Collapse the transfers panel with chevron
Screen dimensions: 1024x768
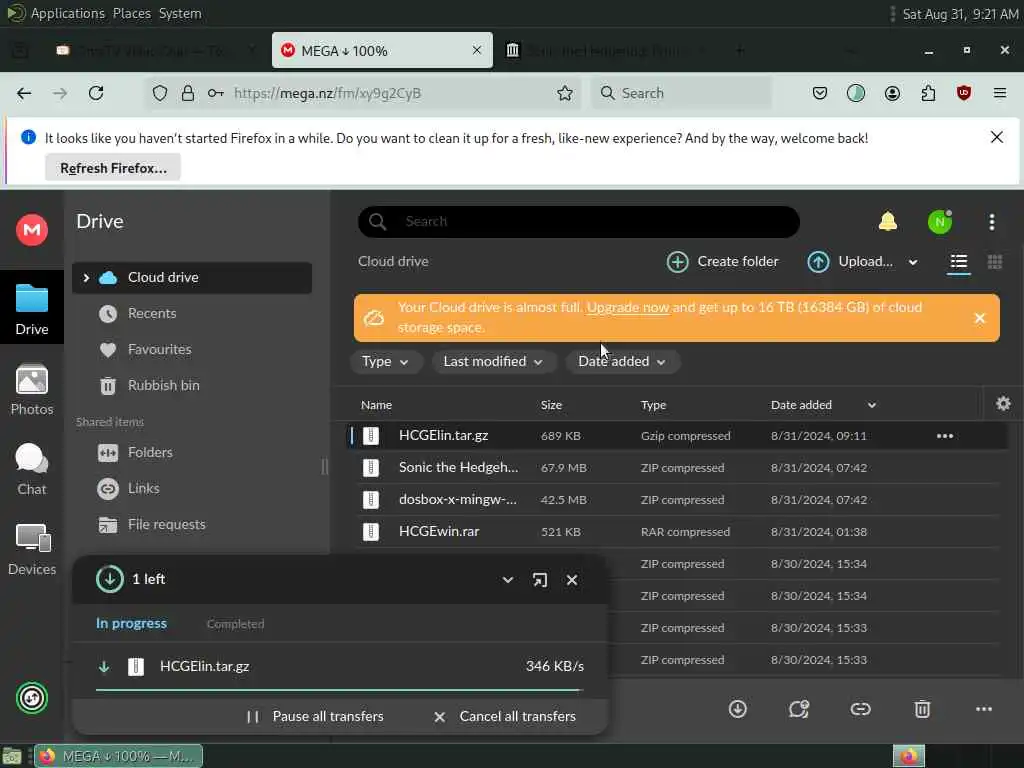[507, 580]
